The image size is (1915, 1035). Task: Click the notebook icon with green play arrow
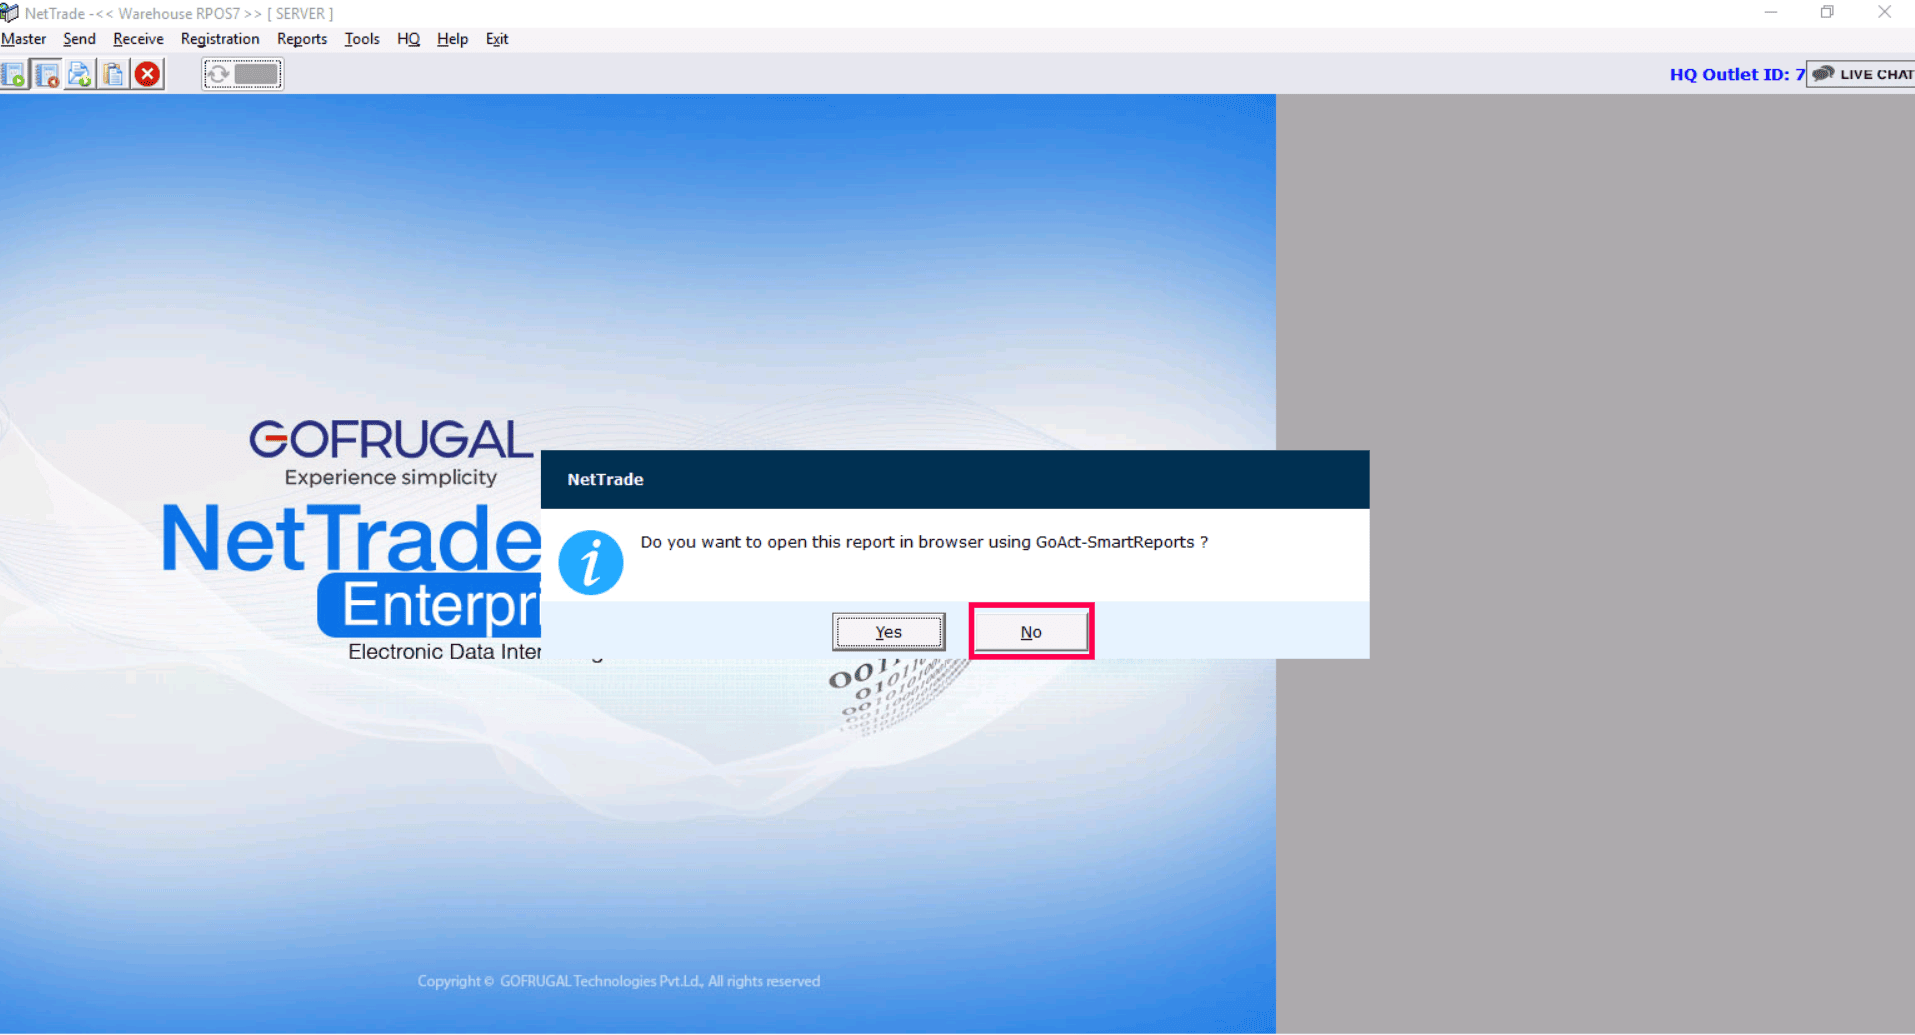coord(14,74)
